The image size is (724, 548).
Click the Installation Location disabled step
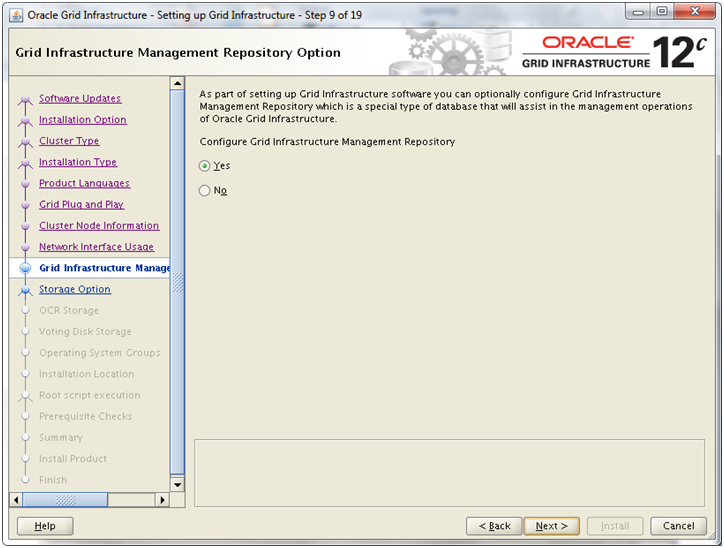87,374
